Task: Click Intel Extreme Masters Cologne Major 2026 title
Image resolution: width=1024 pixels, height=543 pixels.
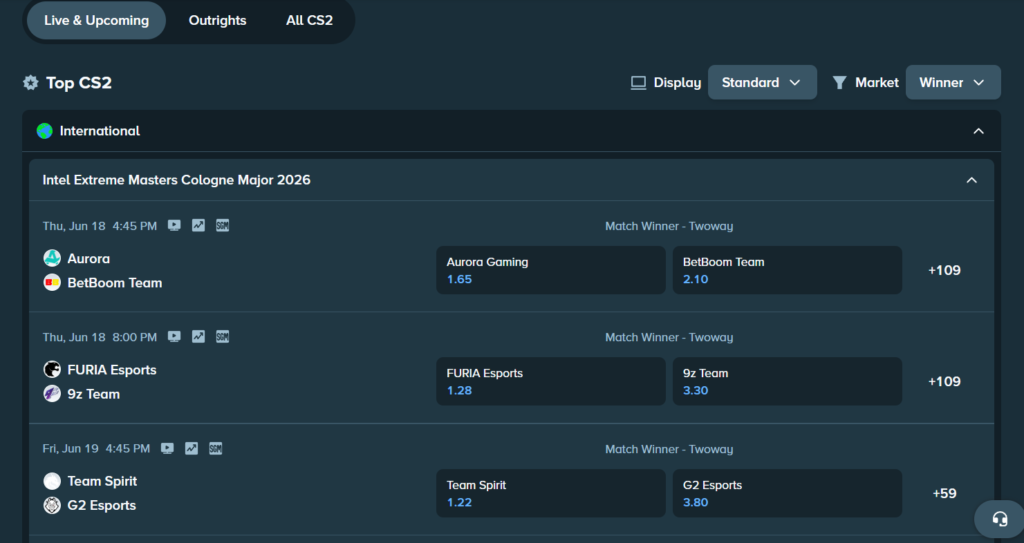Action: tap(176, 180)
